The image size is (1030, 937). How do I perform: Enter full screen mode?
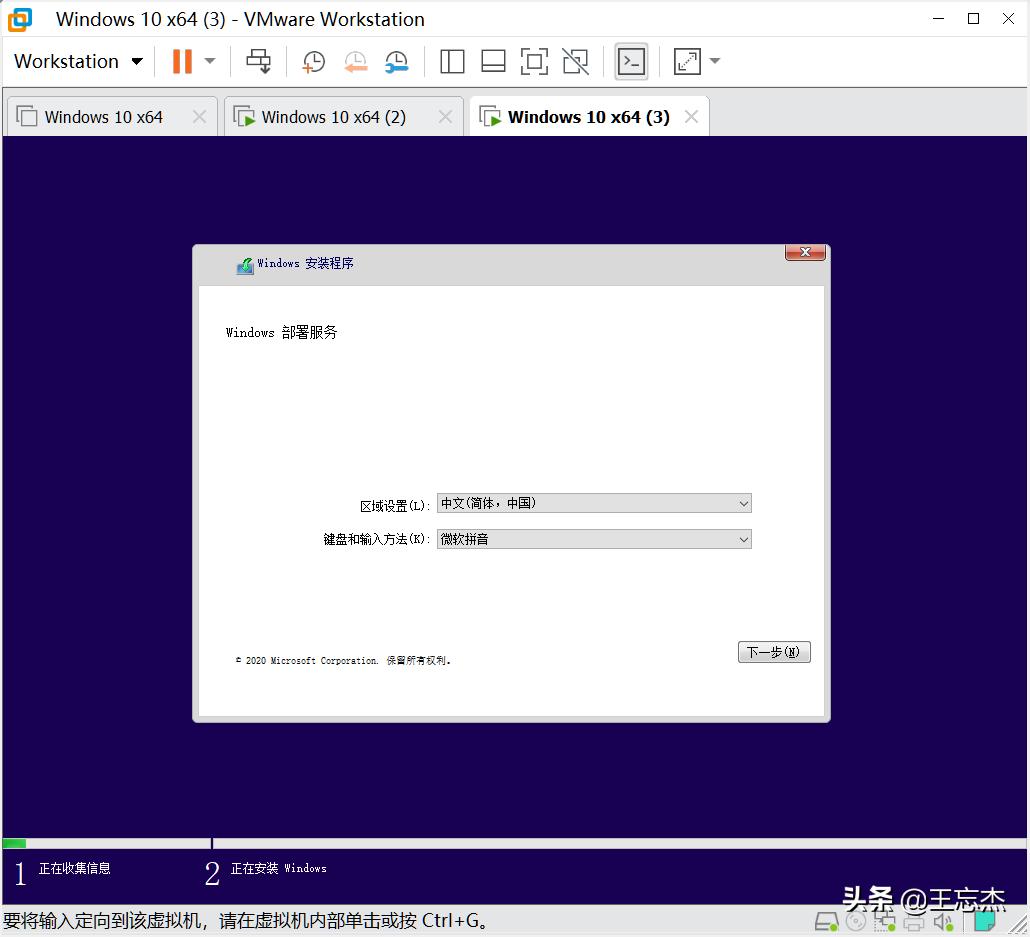point(534,61)
